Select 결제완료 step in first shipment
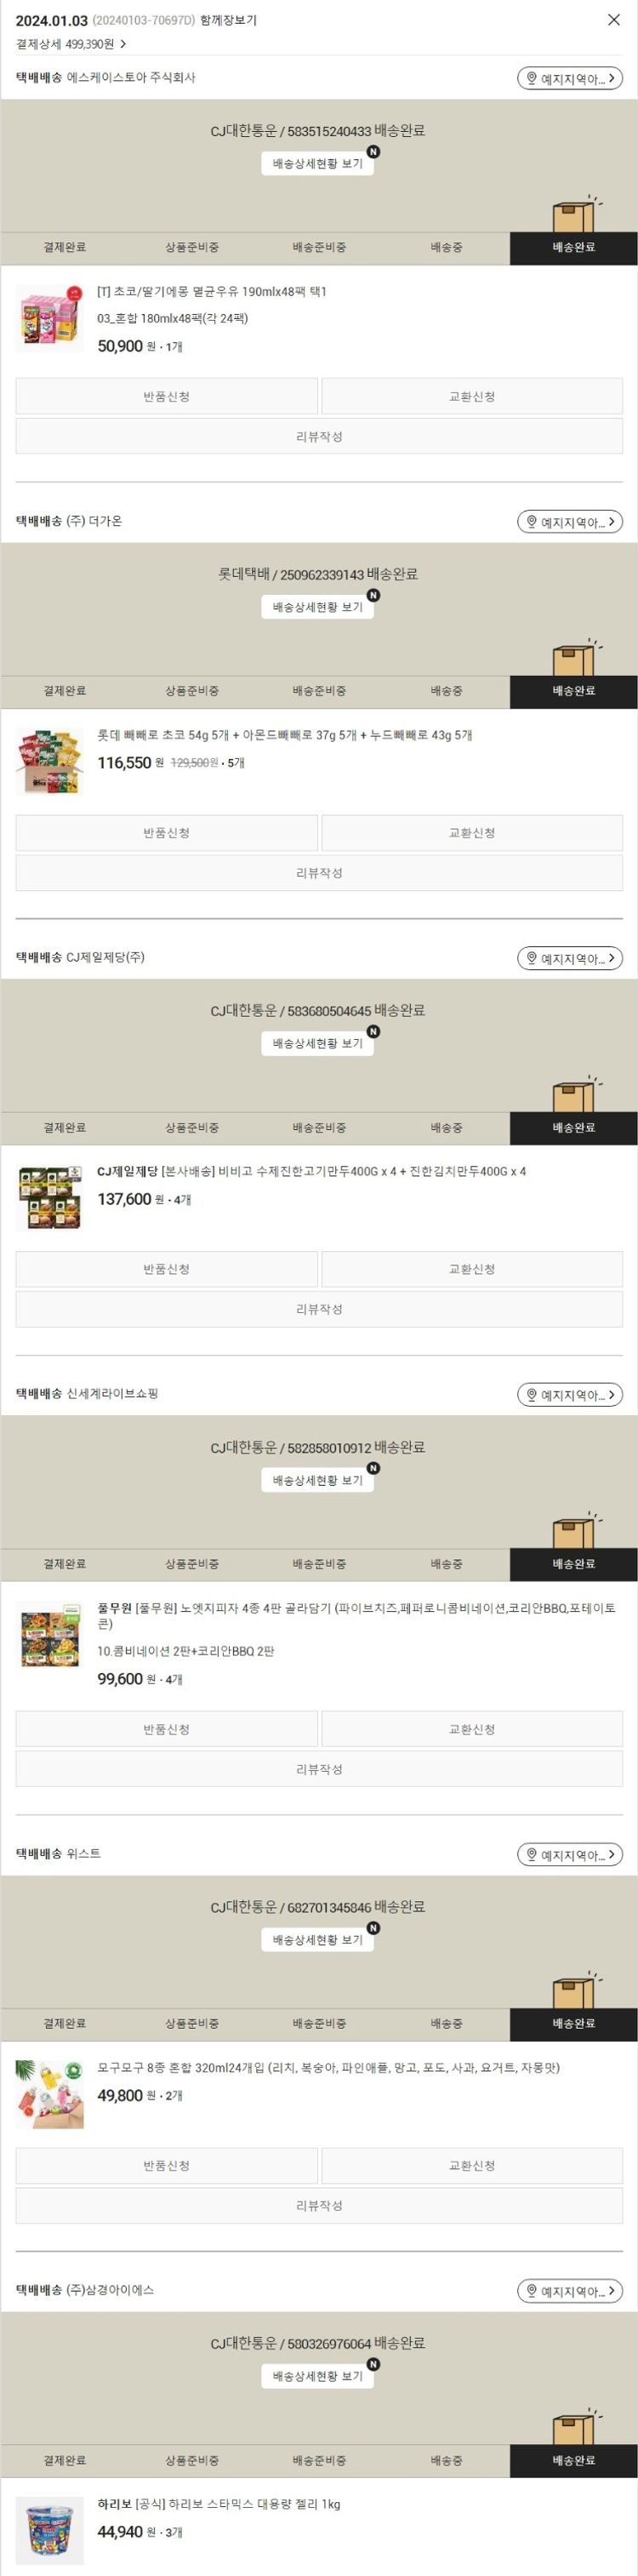This screenshot has height=2576, width=638. (x=64, y=247)
